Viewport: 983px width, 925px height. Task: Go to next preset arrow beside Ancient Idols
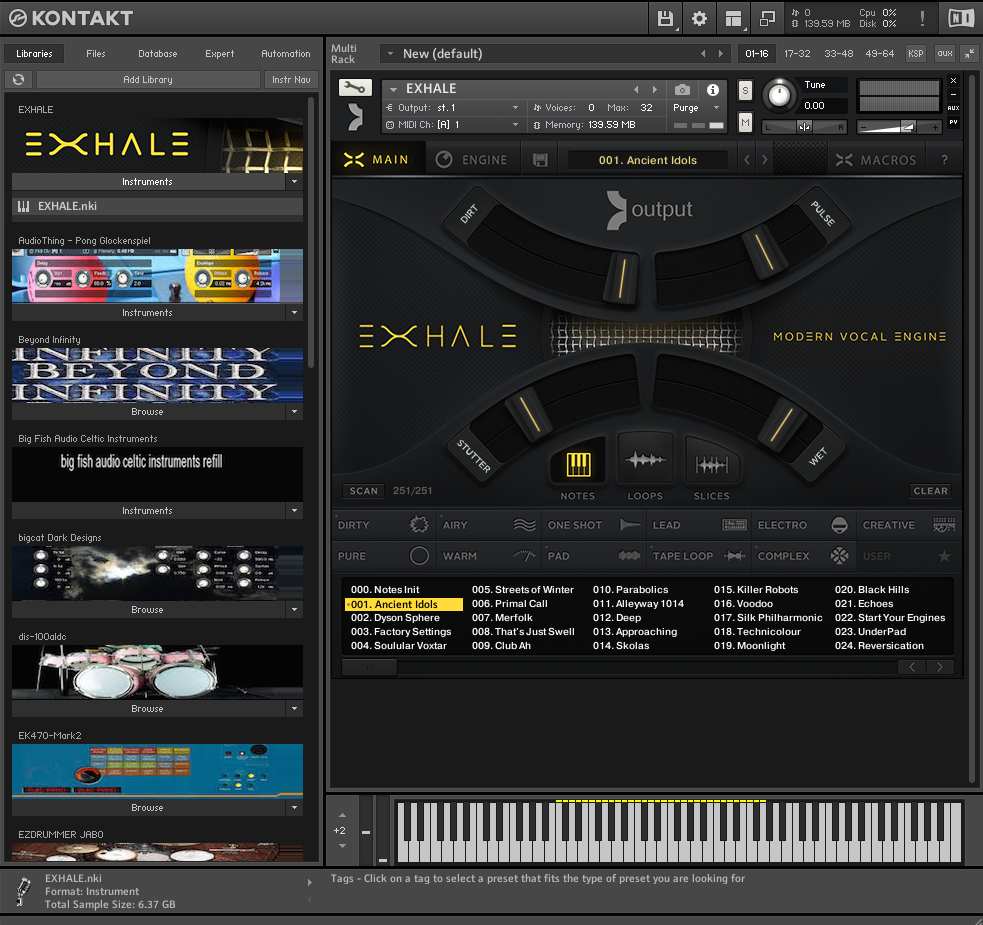point(764,160)
